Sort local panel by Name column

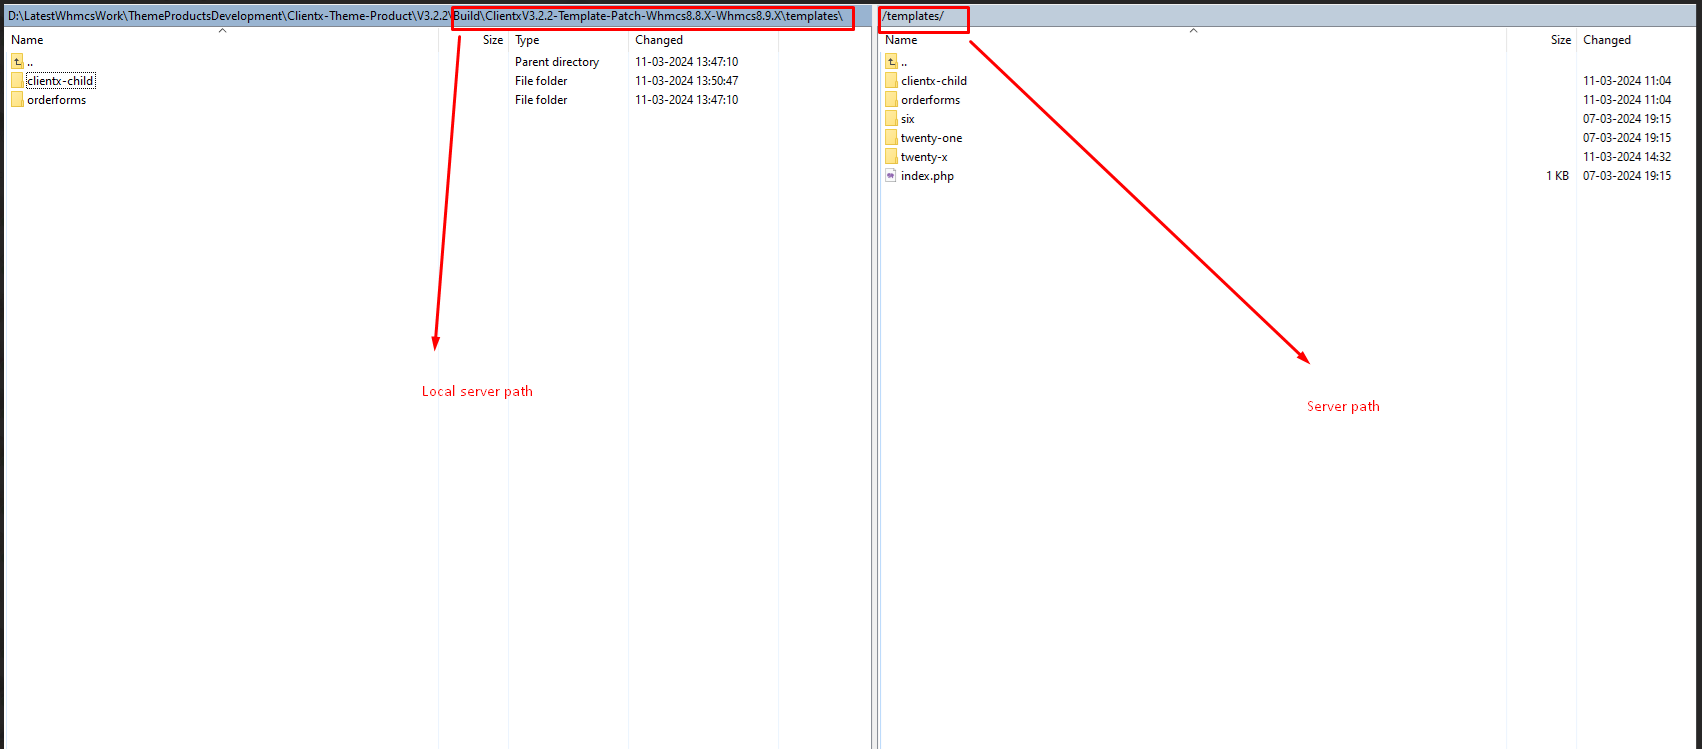27,40
